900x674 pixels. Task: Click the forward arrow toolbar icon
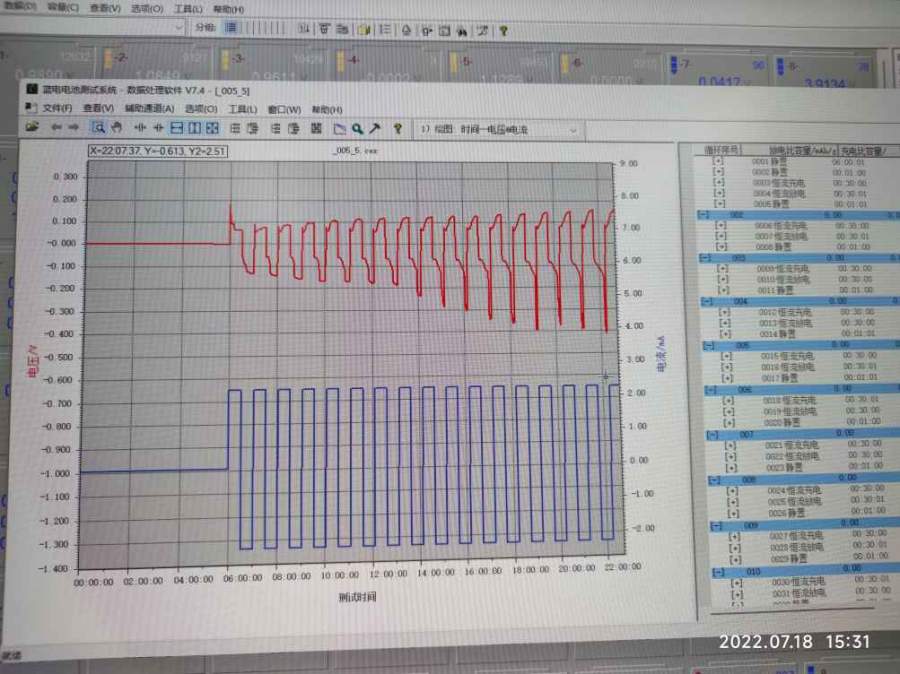74,128
